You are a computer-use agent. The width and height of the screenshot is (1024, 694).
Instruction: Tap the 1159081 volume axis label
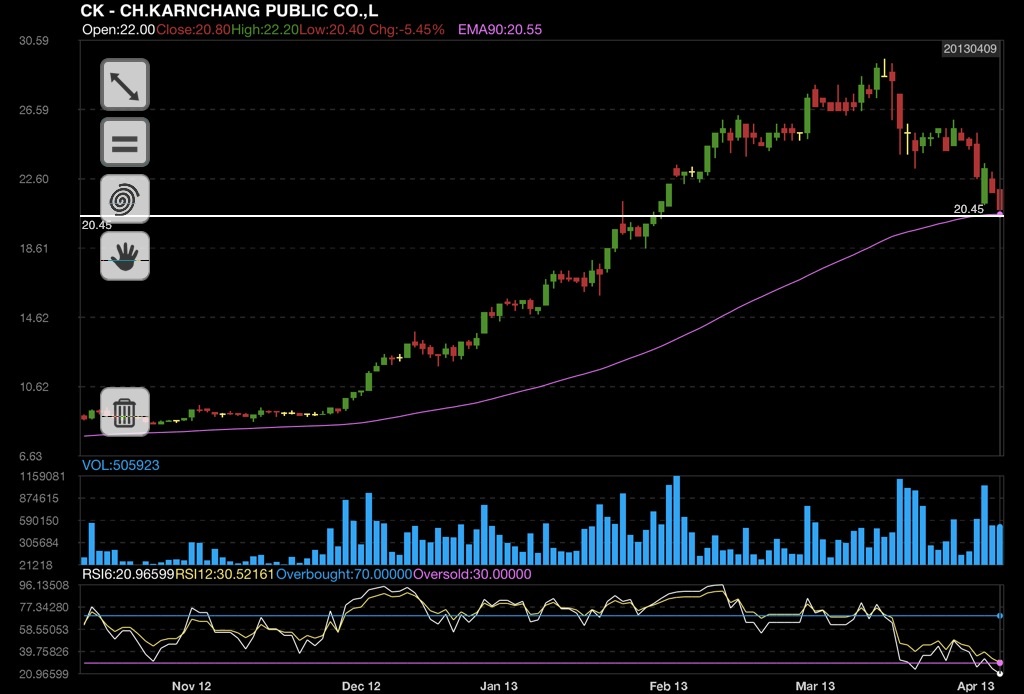pyautogui.click(x=42, y=477)
